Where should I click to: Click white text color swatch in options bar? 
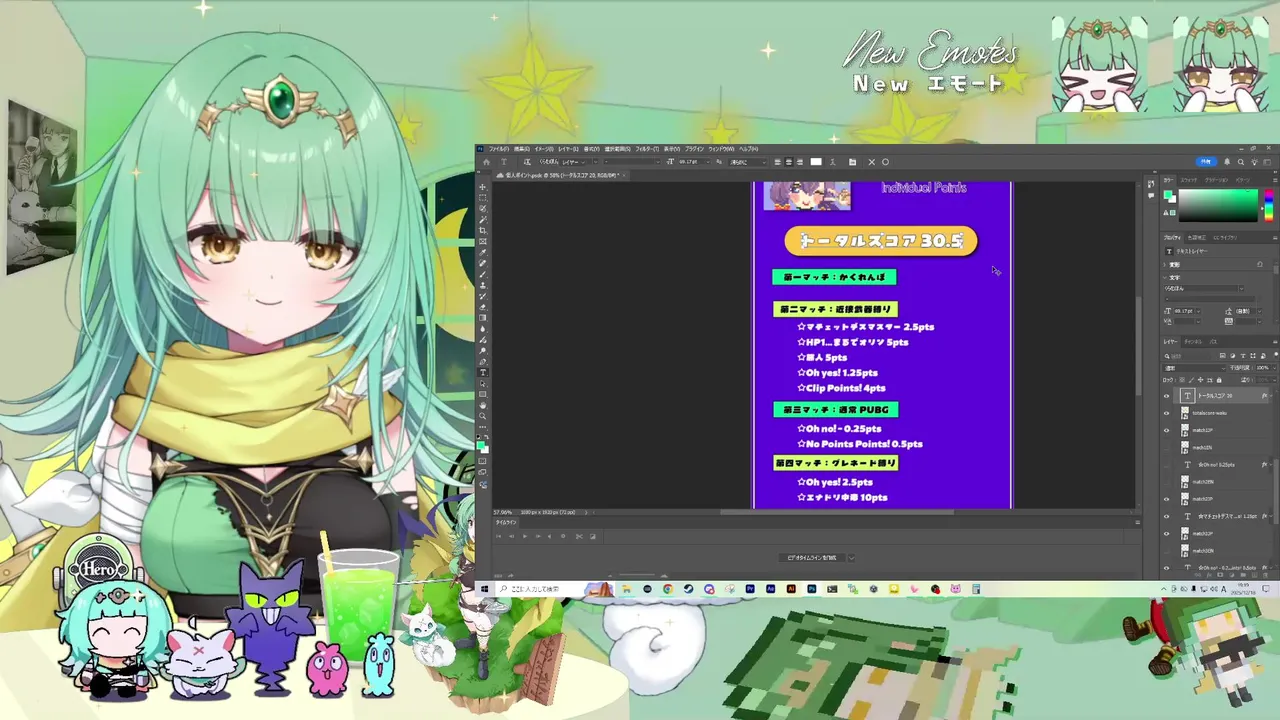tap(816, 162)
